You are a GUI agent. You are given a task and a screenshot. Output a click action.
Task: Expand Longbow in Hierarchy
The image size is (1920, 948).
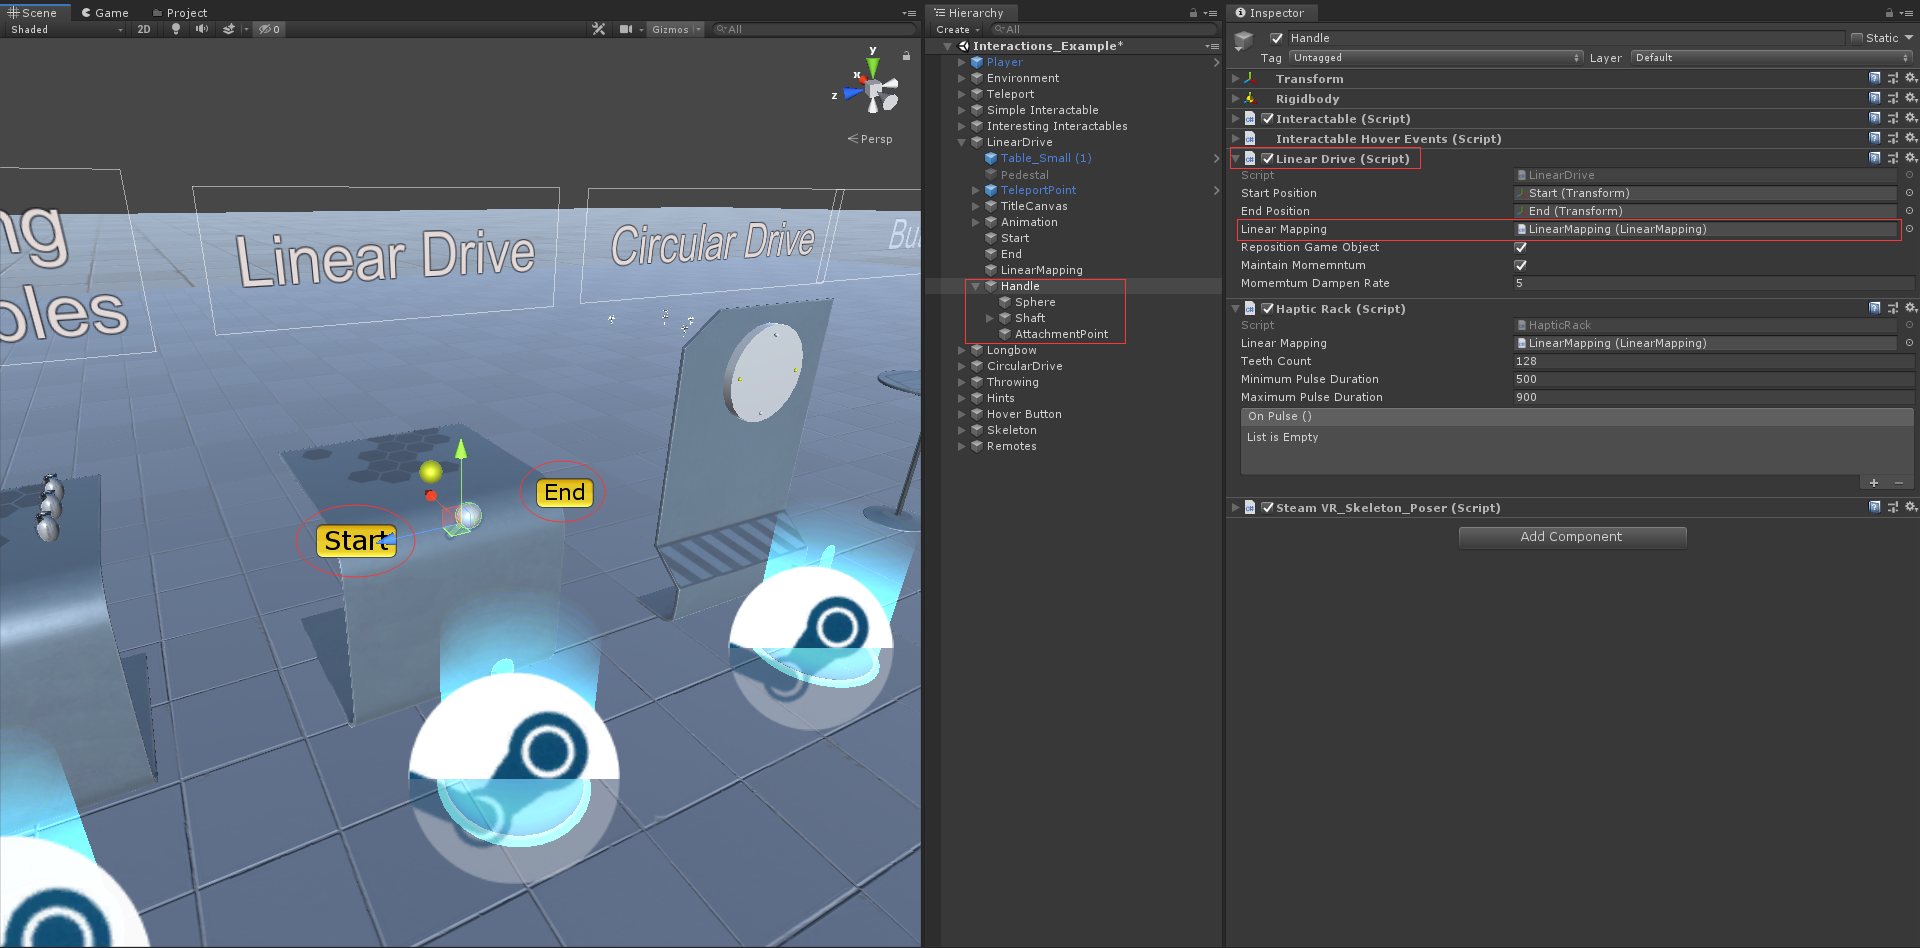coord(962,350)
